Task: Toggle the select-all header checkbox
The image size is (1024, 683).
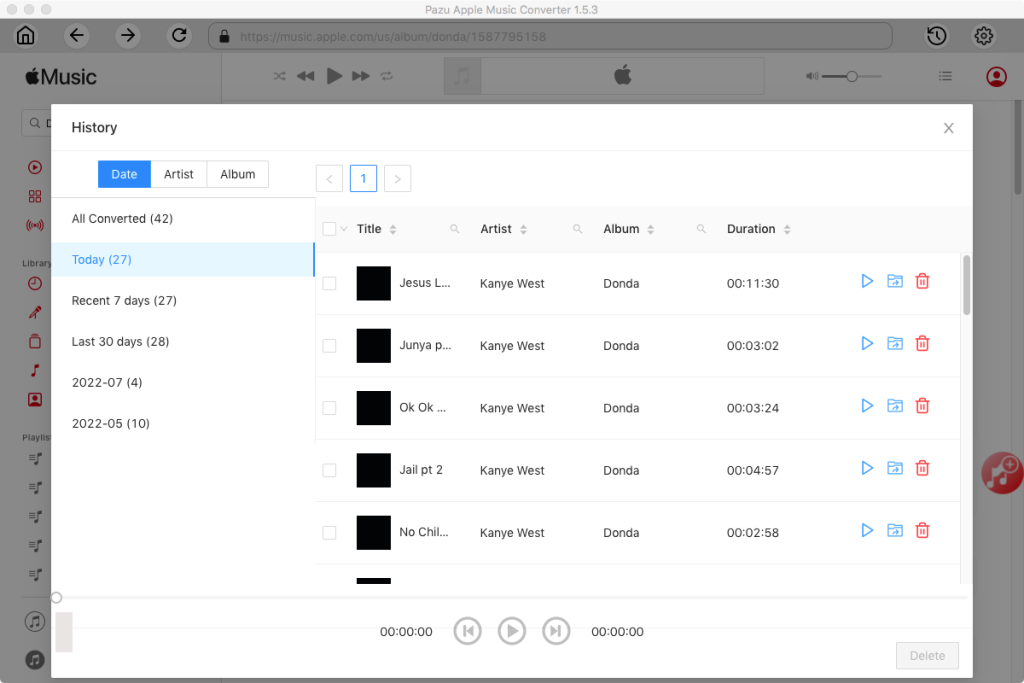Action: tap(329, 229)
